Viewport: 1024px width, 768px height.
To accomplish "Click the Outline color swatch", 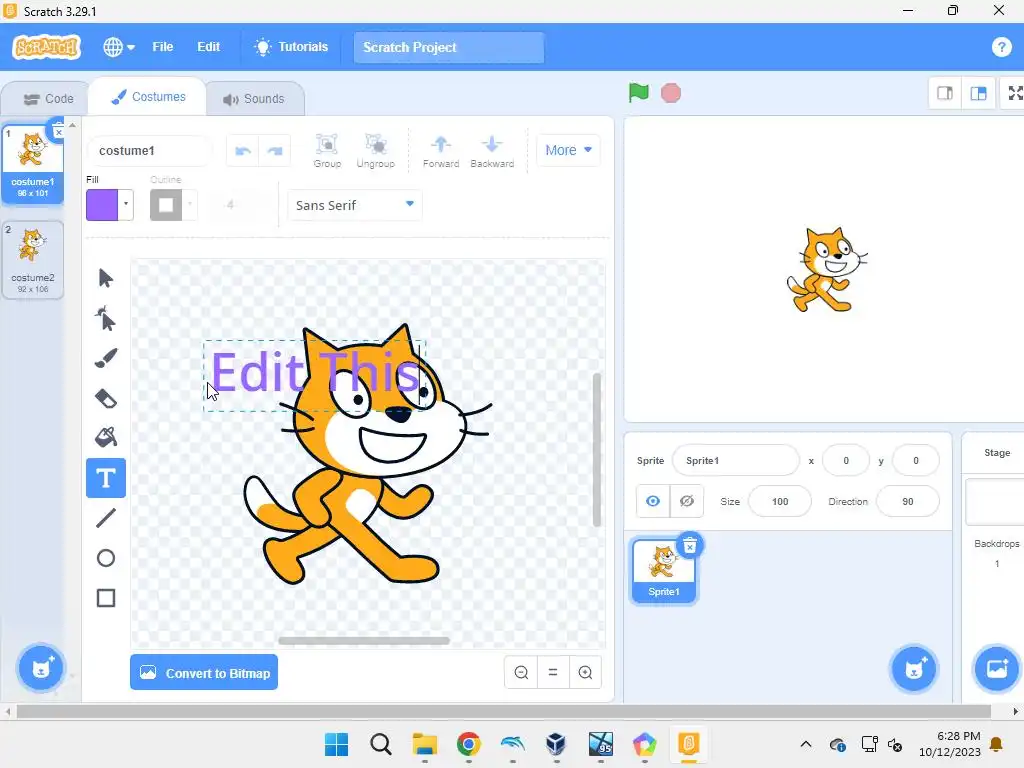I will coord(166,204).
